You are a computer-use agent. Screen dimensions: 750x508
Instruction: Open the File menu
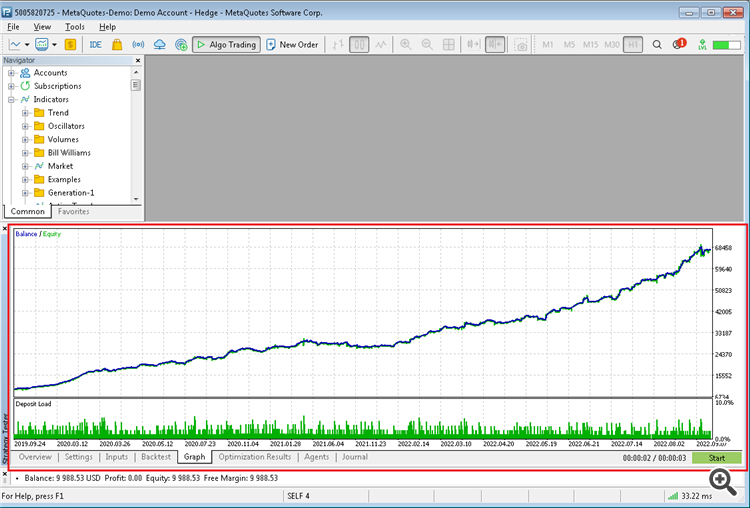click(x=13, y=27)
